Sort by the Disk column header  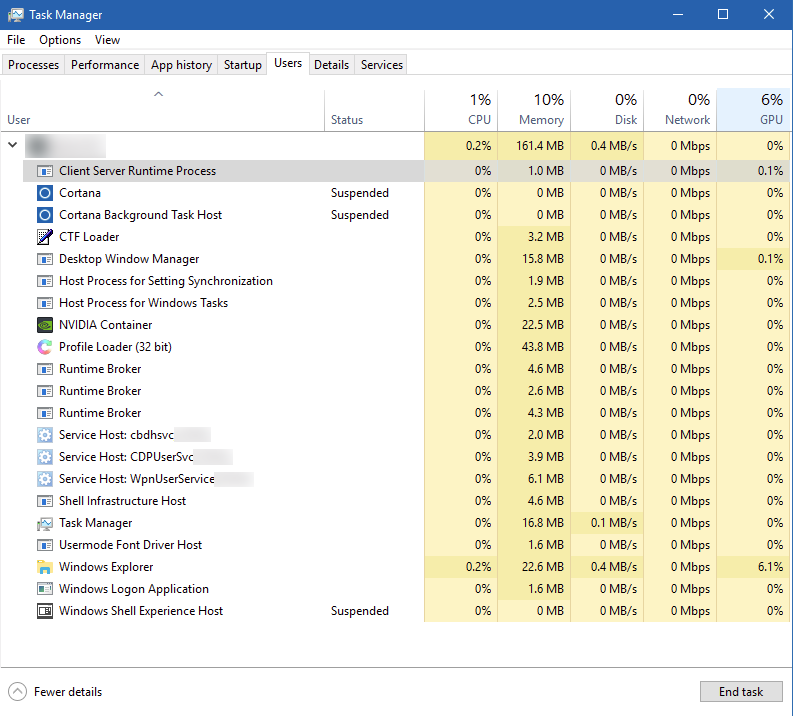[x=607, y=110]
